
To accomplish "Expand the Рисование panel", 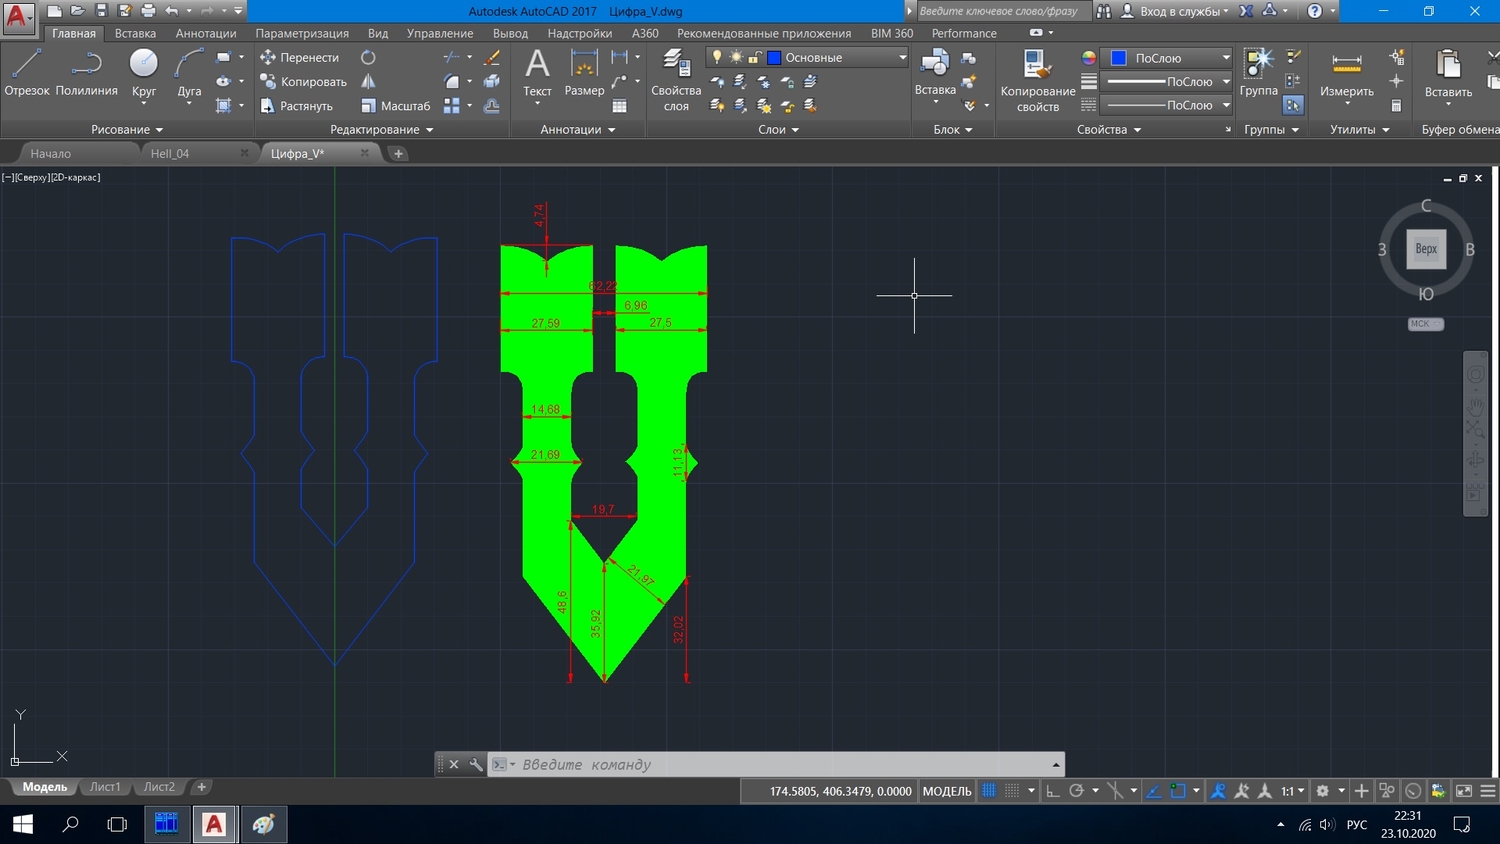I will click(x=126, y=129).
